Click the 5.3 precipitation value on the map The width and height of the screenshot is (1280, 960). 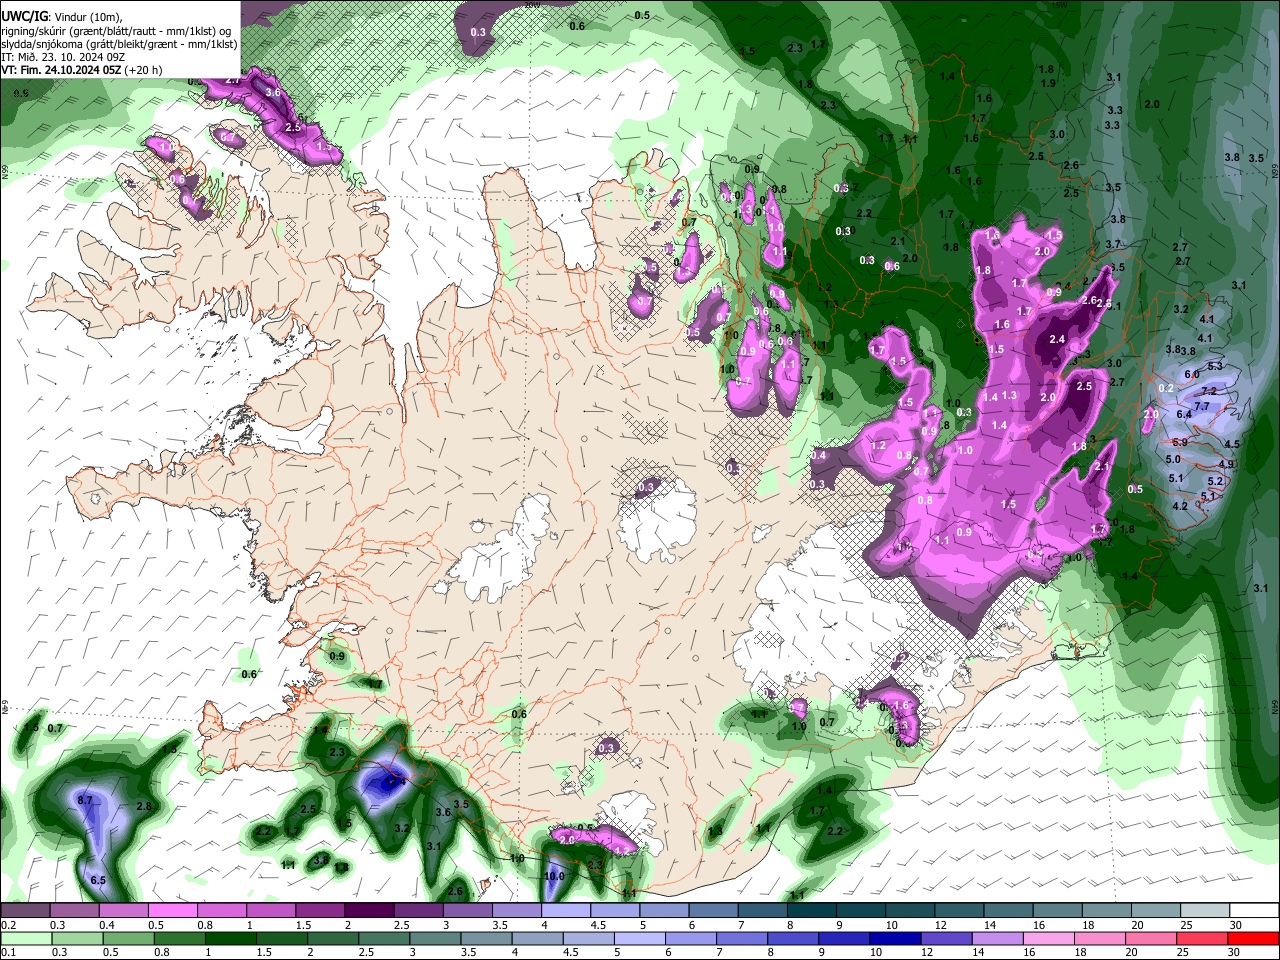(x=1215, y=367)
